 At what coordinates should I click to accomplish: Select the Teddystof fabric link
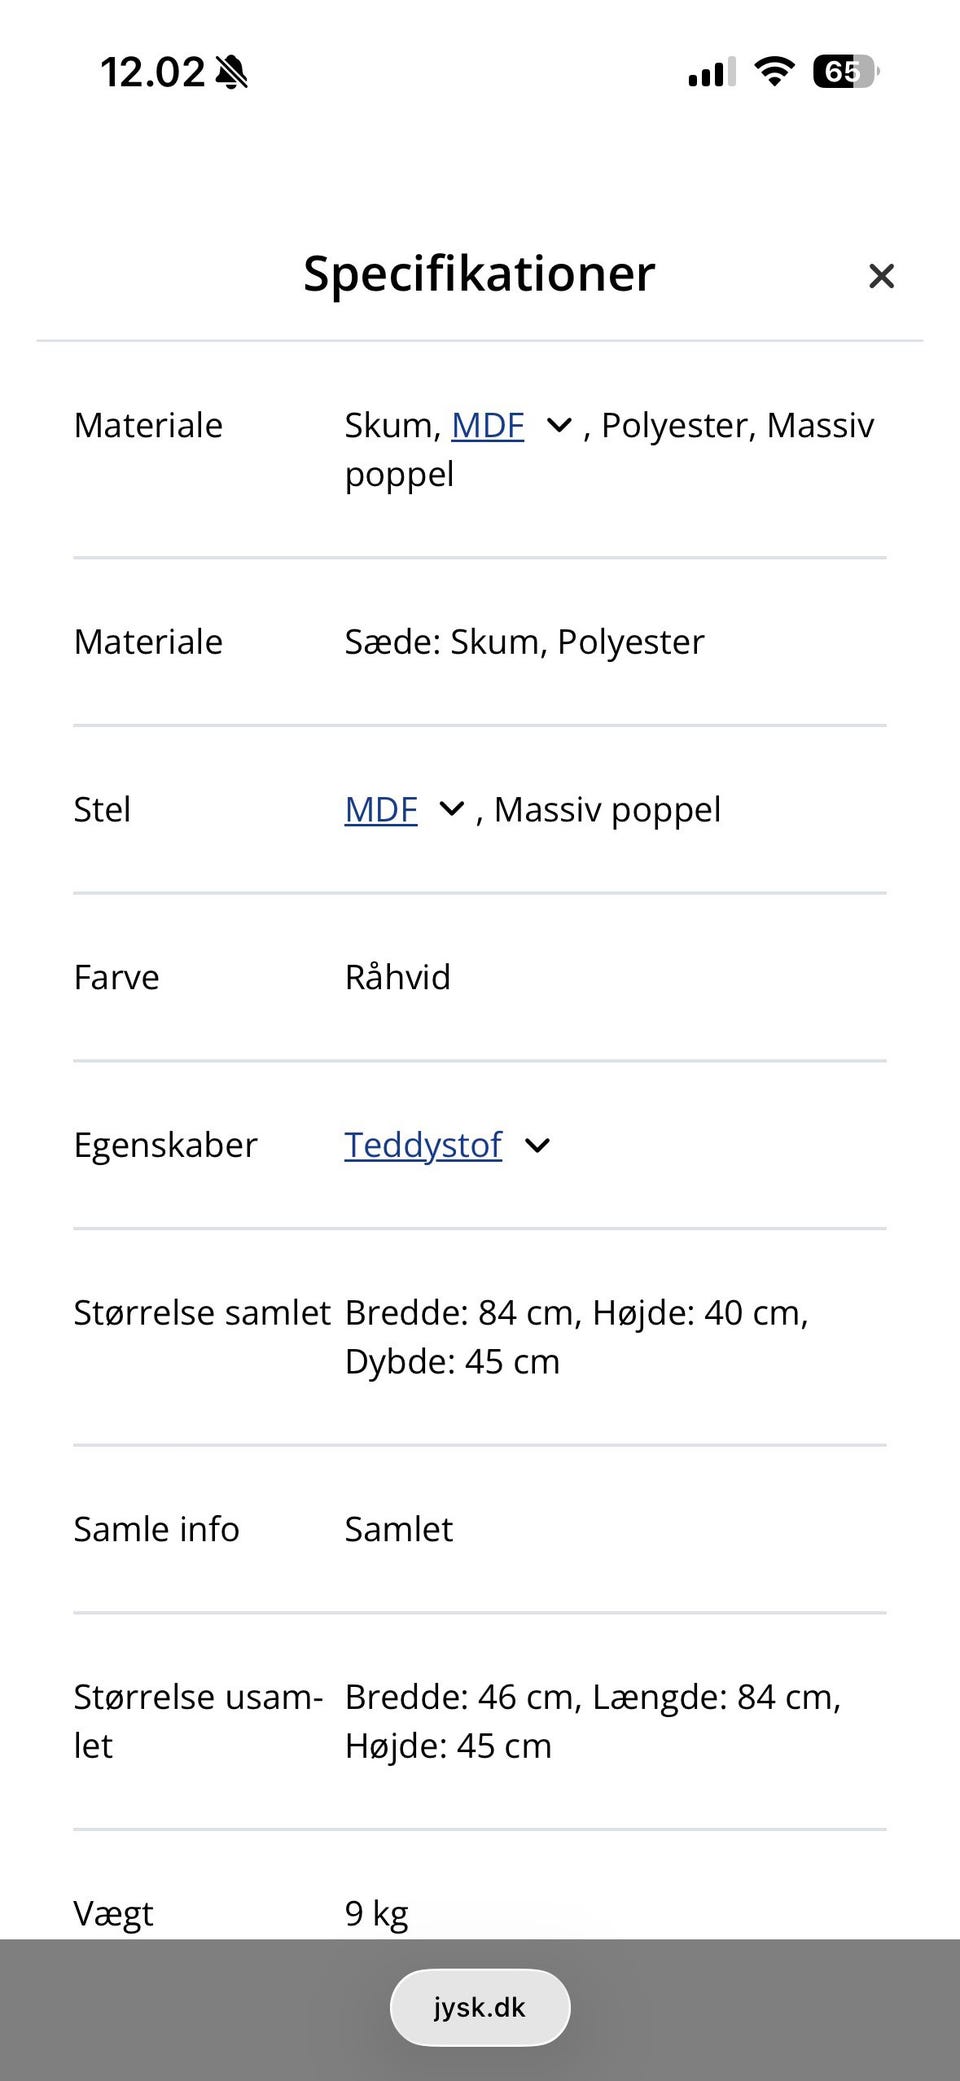[422, 1145]
